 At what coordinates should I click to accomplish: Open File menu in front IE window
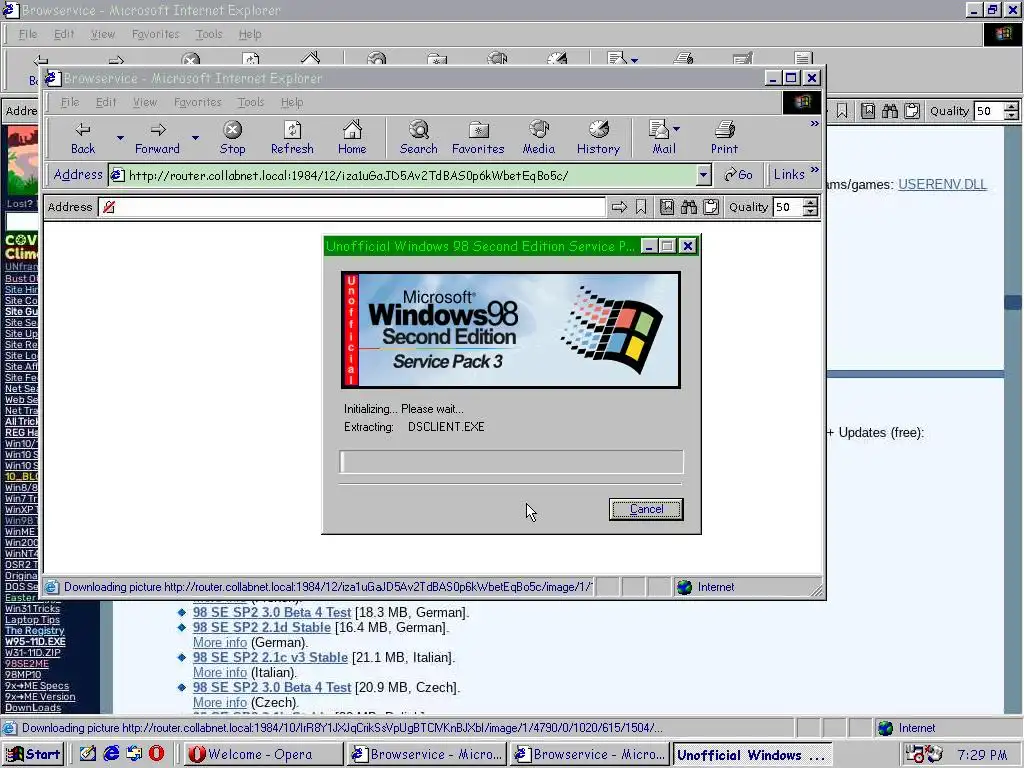click(70, 102)
